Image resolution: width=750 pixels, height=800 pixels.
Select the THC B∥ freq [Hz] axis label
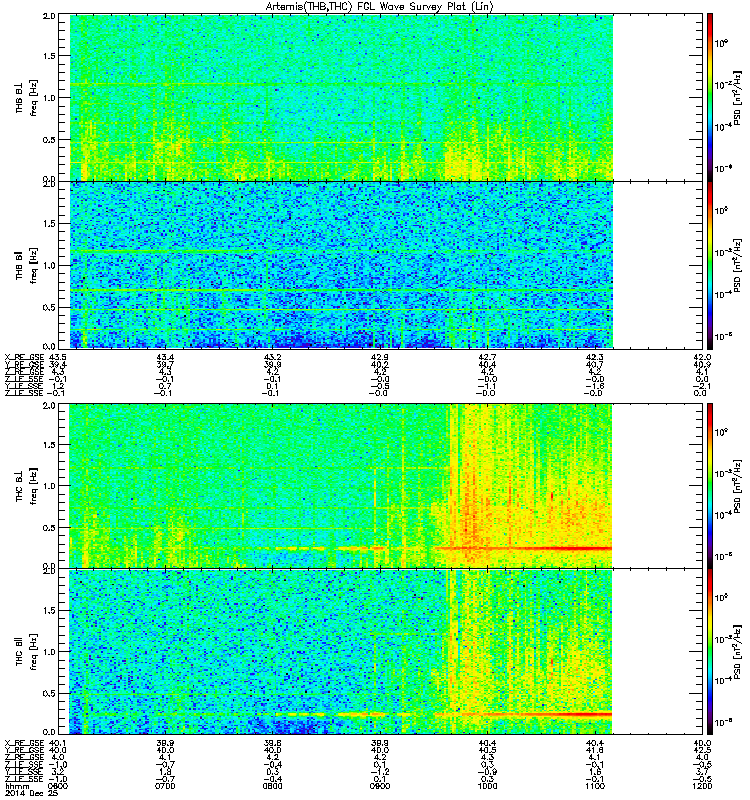click(26, 652)
